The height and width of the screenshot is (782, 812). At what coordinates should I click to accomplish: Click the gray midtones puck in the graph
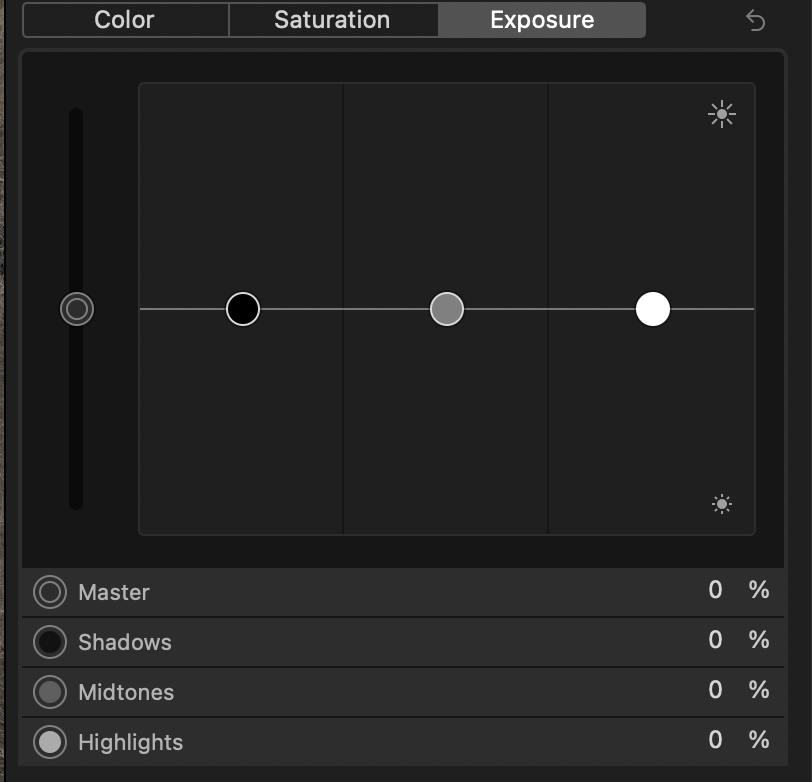(x=447, y=309)
